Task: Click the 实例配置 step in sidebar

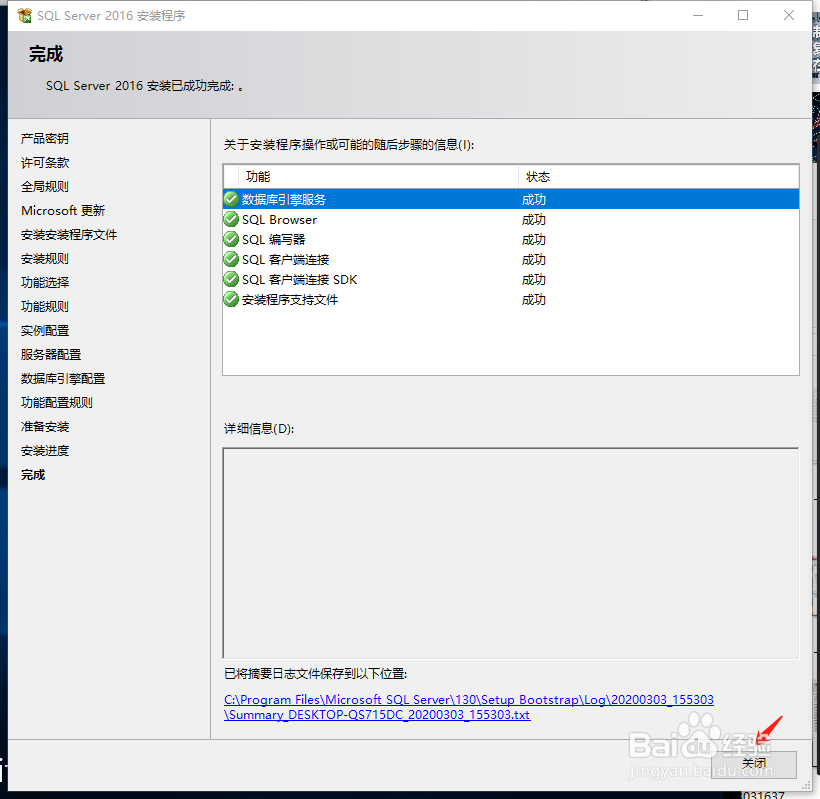Action: click(x=45, y=330)
